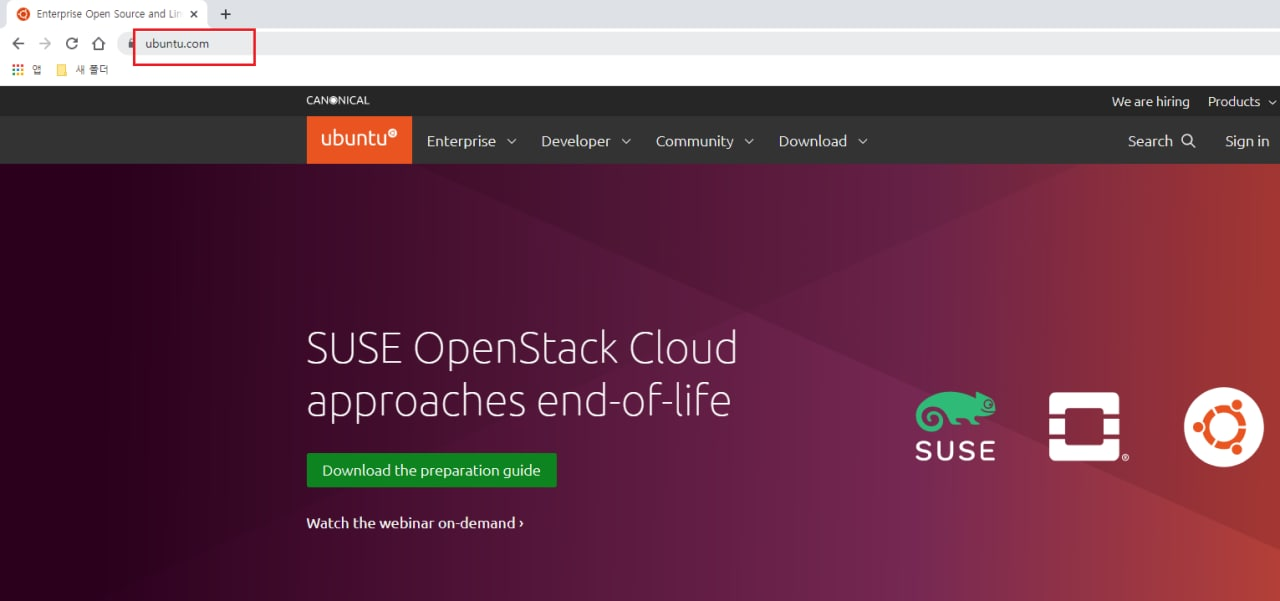
Task: Expand the Developer menu
Action: click(x=586, y=141)
